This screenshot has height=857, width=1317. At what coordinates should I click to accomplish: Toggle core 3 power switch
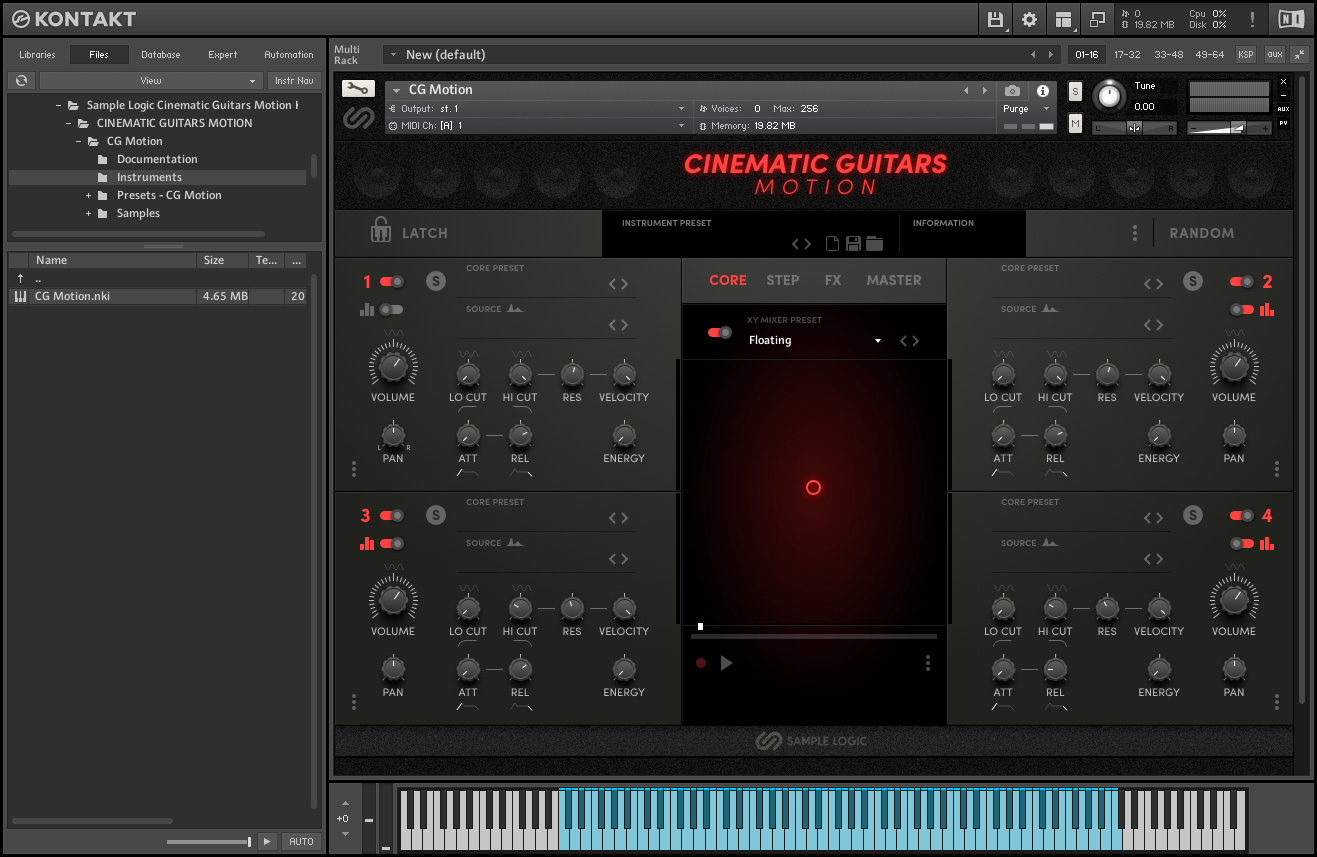392,516
